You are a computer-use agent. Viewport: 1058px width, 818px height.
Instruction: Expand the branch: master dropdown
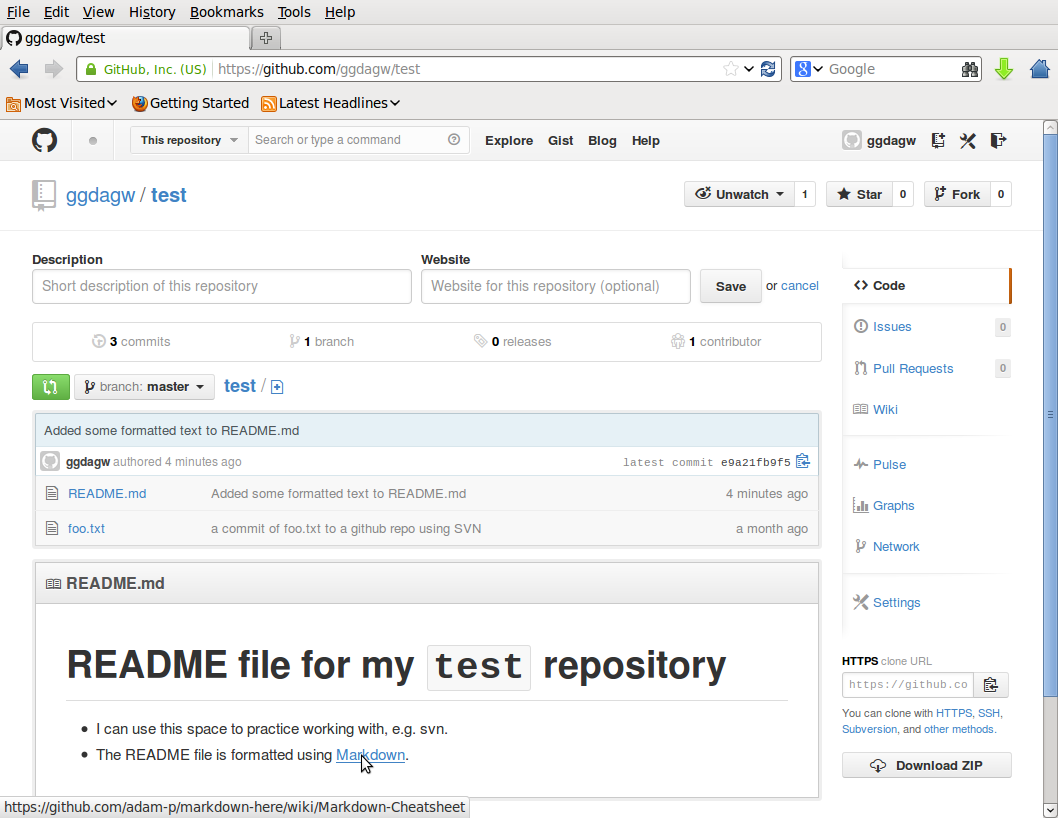144,387
